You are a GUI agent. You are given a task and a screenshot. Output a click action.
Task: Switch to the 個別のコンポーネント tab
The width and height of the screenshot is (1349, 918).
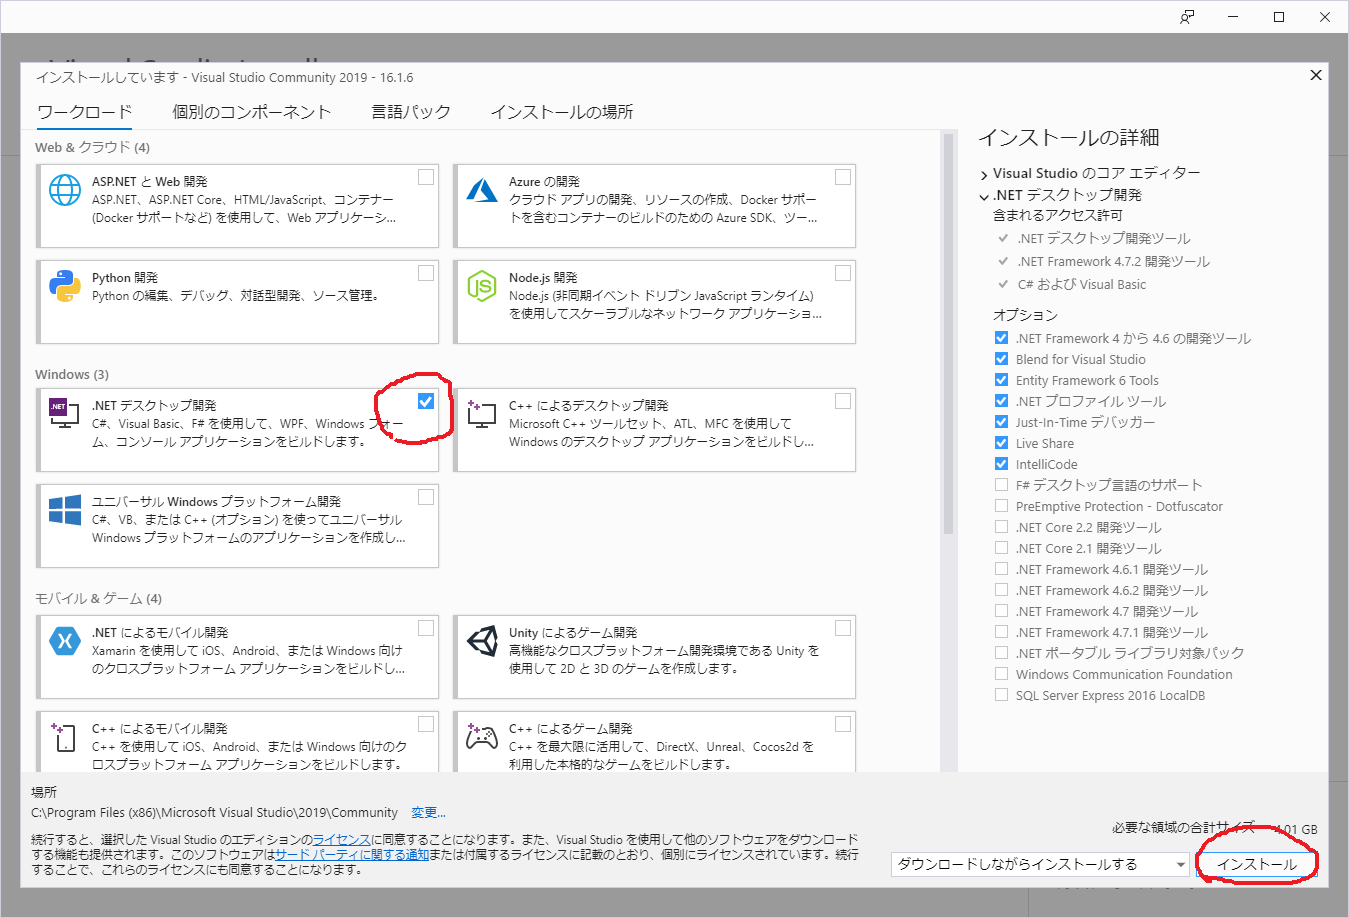251,112
